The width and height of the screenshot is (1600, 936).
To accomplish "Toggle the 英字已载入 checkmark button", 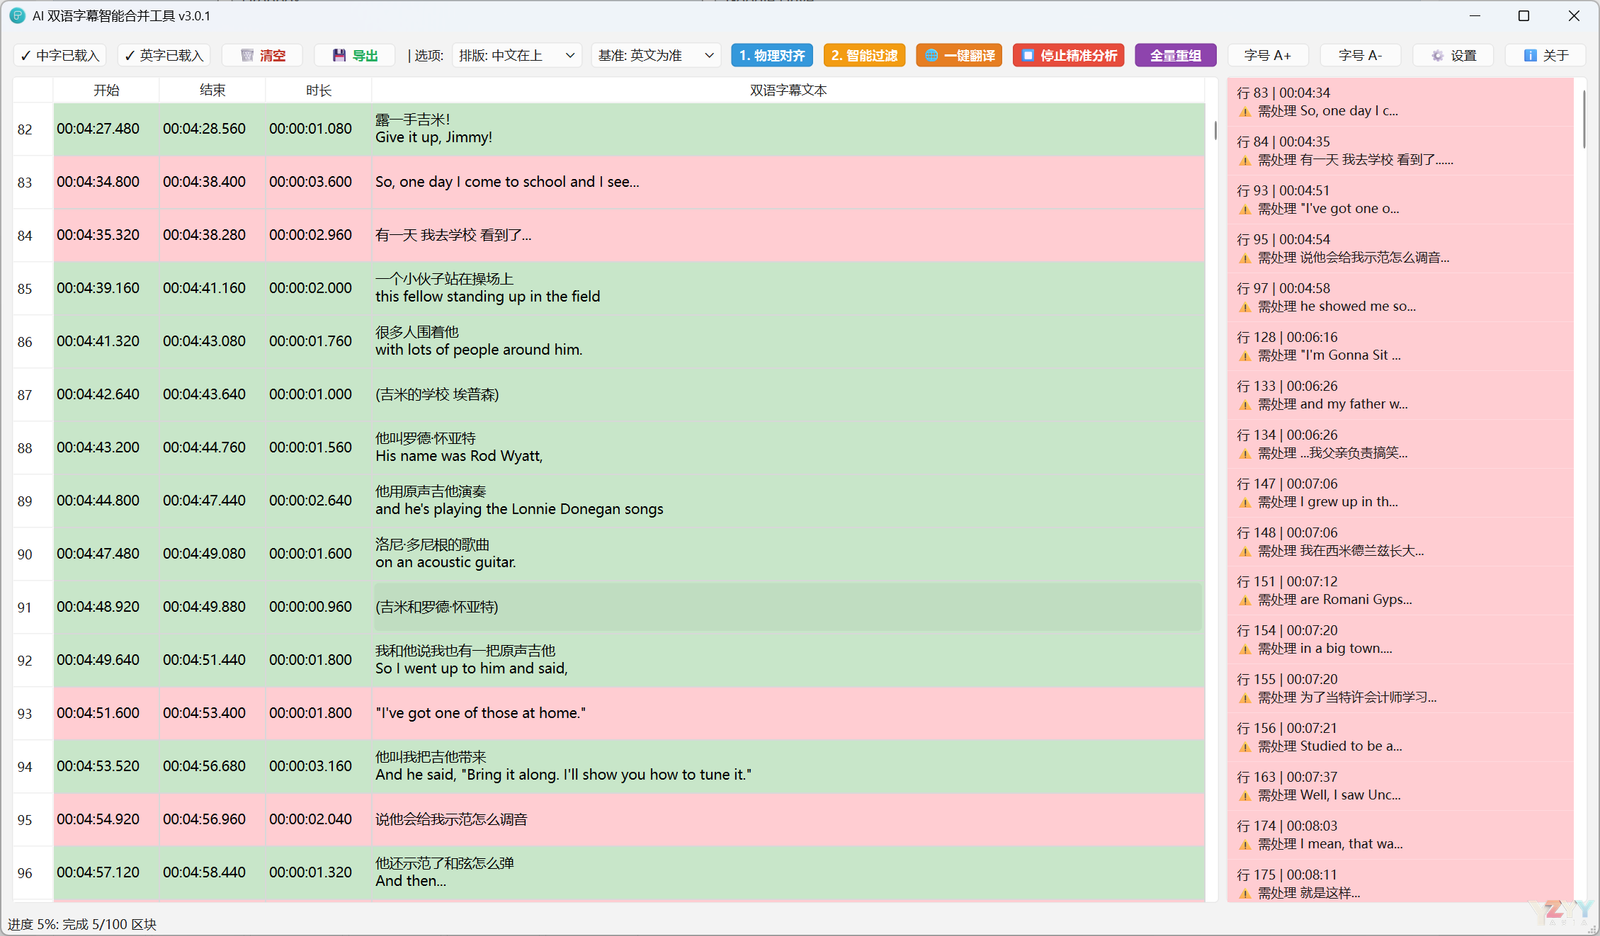I will point(163,56).
